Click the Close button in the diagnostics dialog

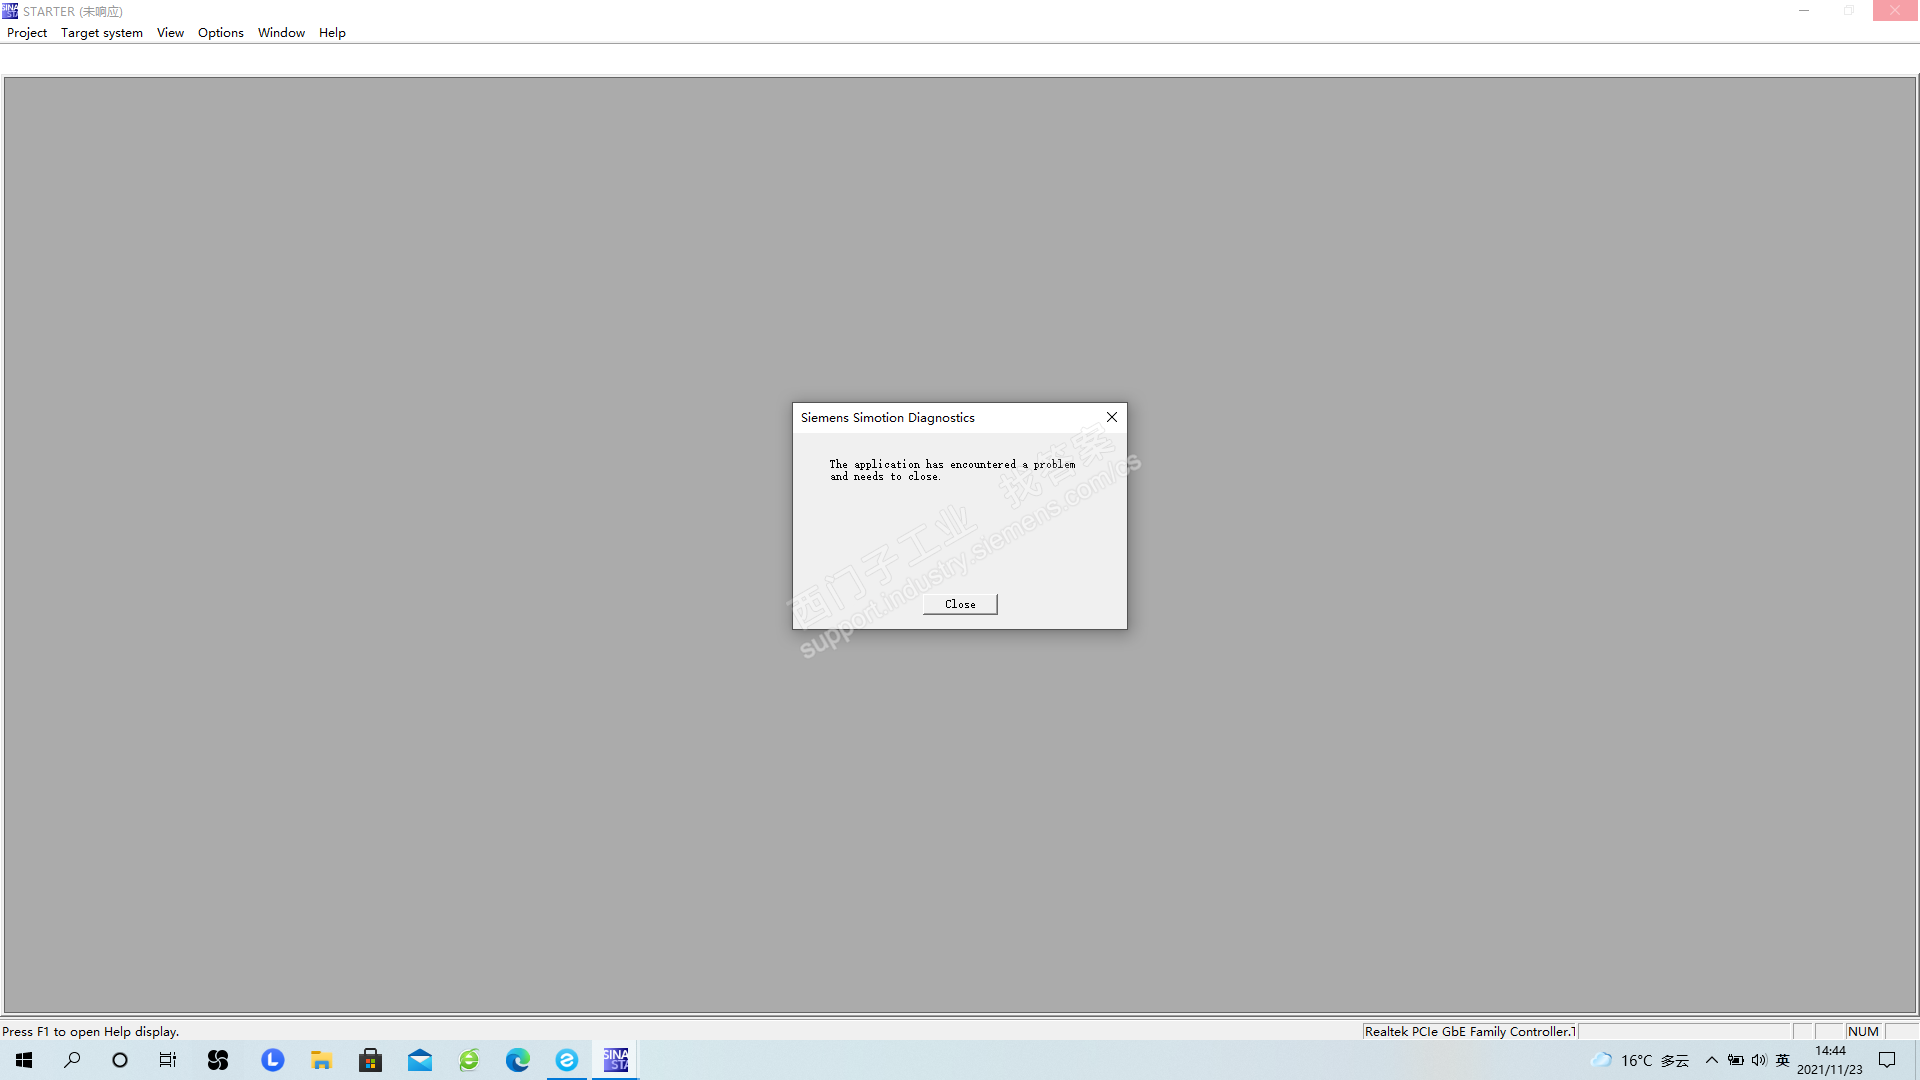959,604
